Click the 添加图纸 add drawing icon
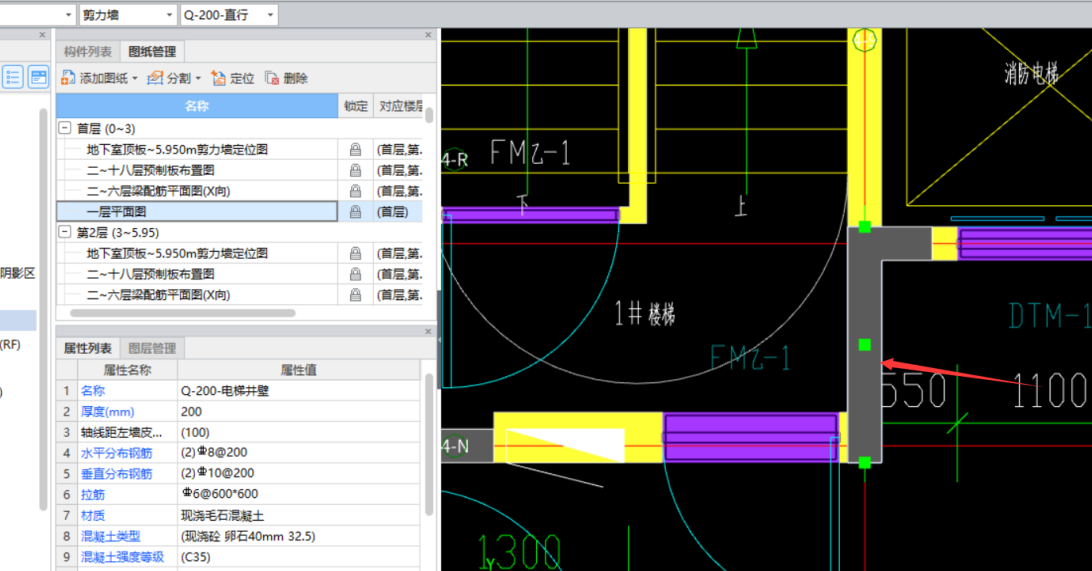 tap(68, 78)
